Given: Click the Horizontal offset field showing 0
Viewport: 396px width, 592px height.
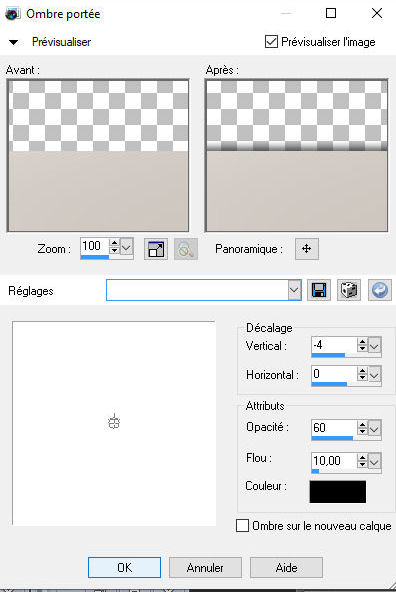Looking at the screenshot, I should pos(334,374).
